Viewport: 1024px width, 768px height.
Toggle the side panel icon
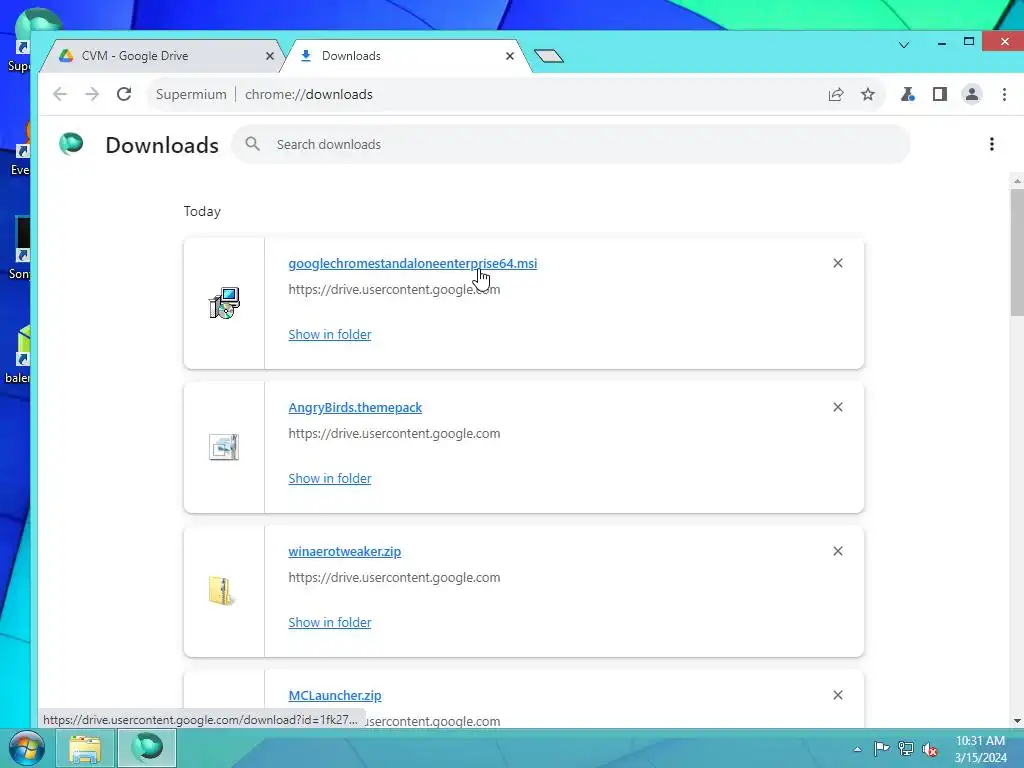pos(940,95)
